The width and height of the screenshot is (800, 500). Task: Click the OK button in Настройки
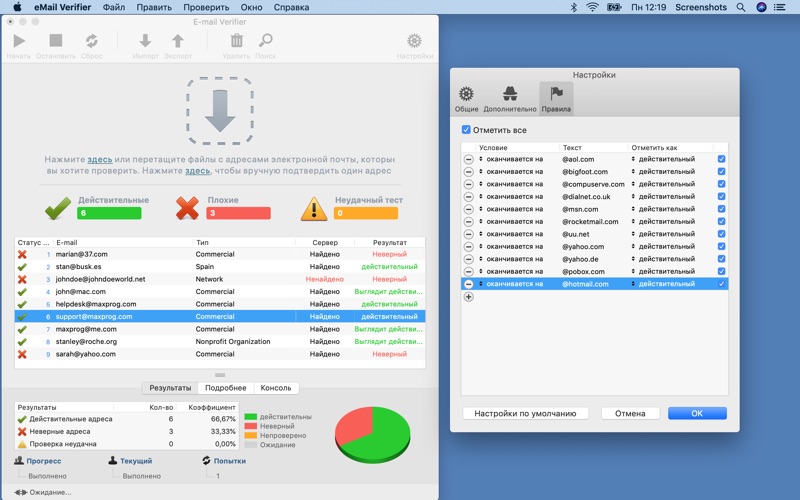[x=697, y=413]
